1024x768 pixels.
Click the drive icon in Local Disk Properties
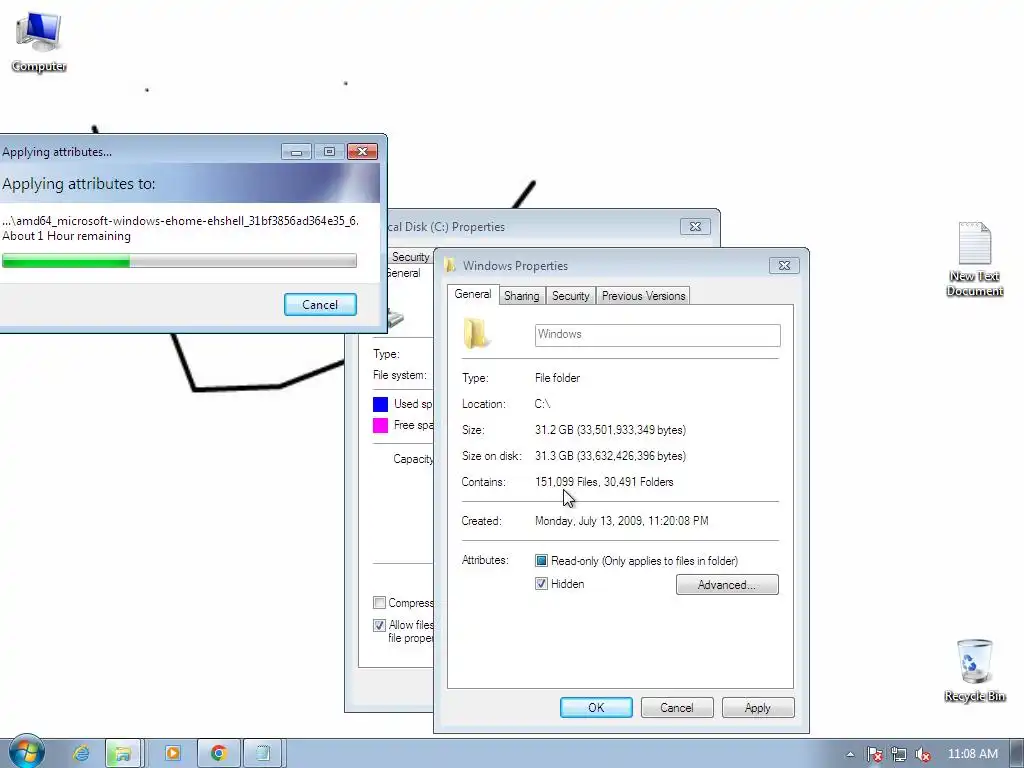[x=395, y=319]
